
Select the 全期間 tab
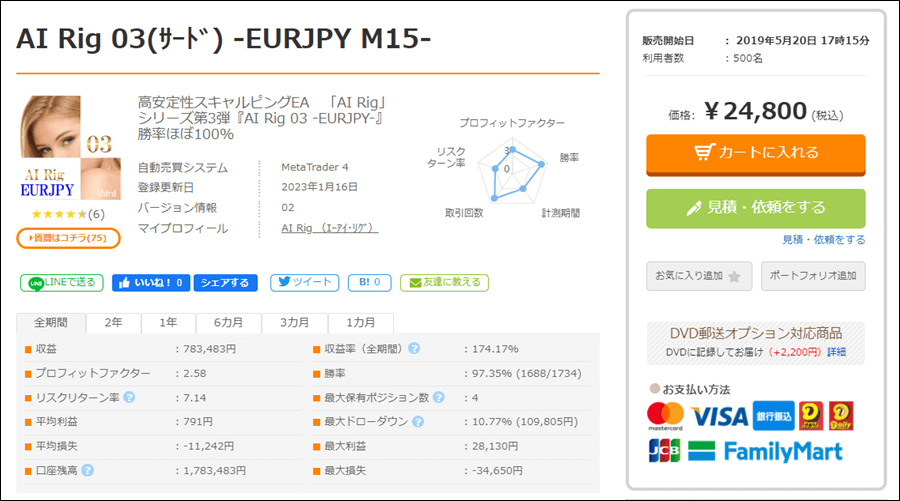click(x=51, y=323)
